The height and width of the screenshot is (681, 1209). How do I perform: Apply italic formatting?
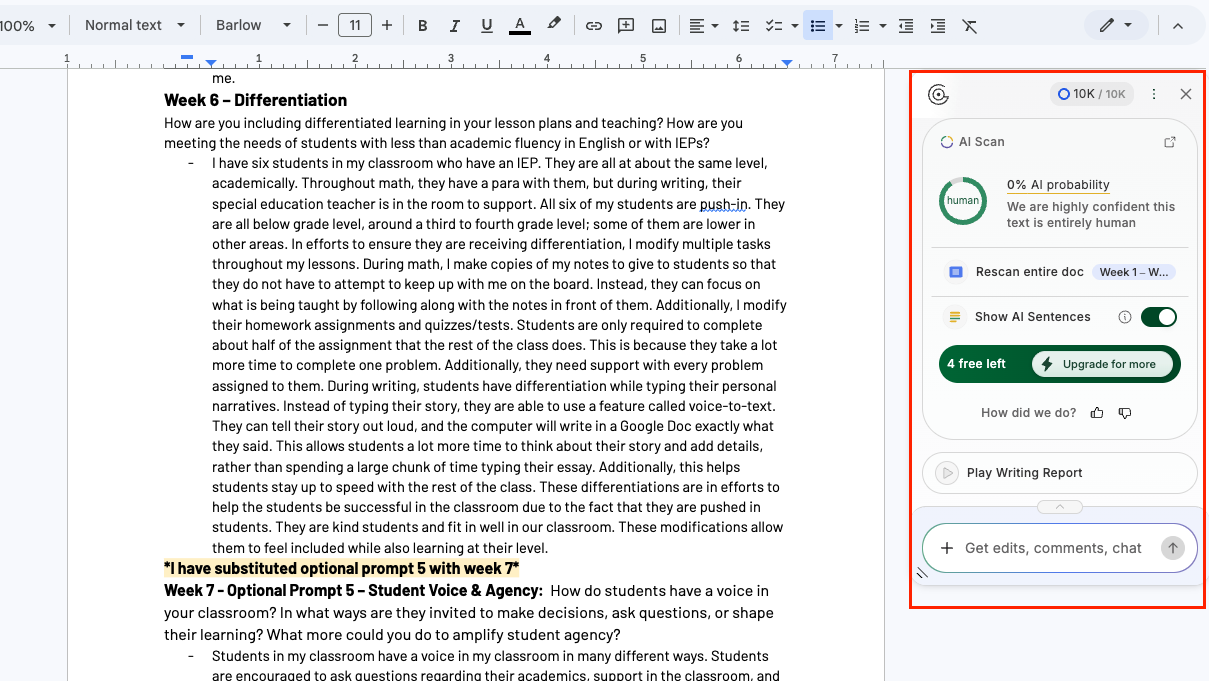pyautogui.click(x=455, y=26)
